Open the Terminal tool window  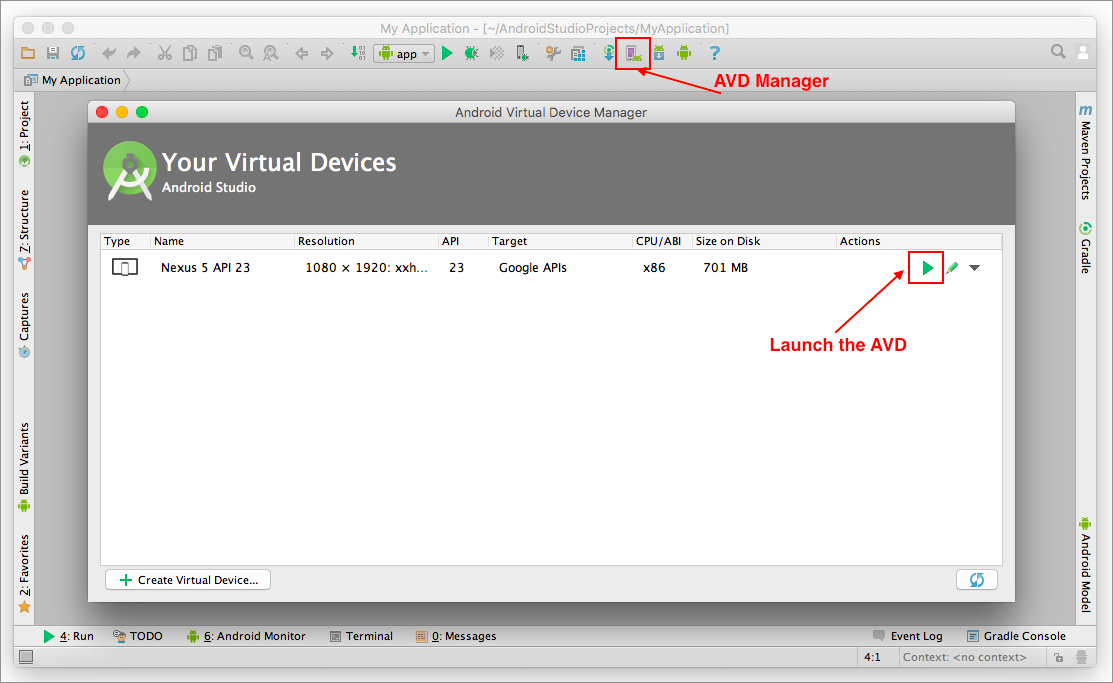pos(361,636)
